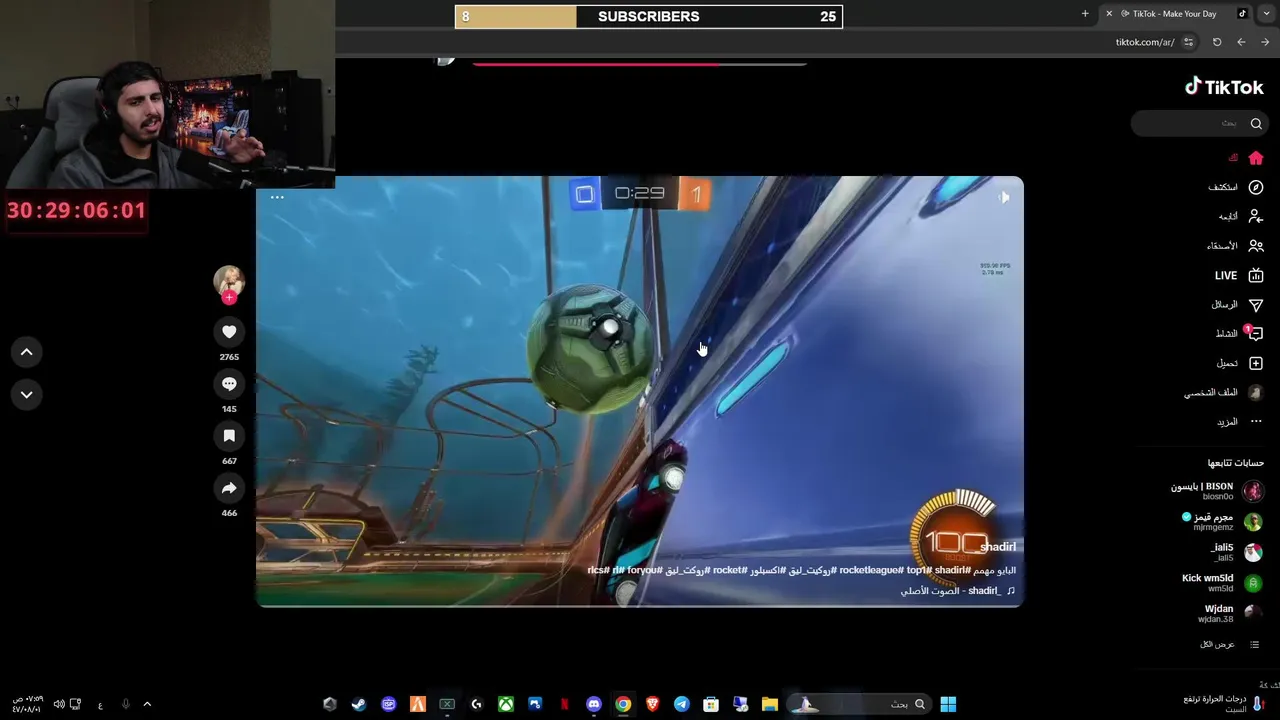Click the magnifier search icon

pyautogui.click(x=1256, y=123)
